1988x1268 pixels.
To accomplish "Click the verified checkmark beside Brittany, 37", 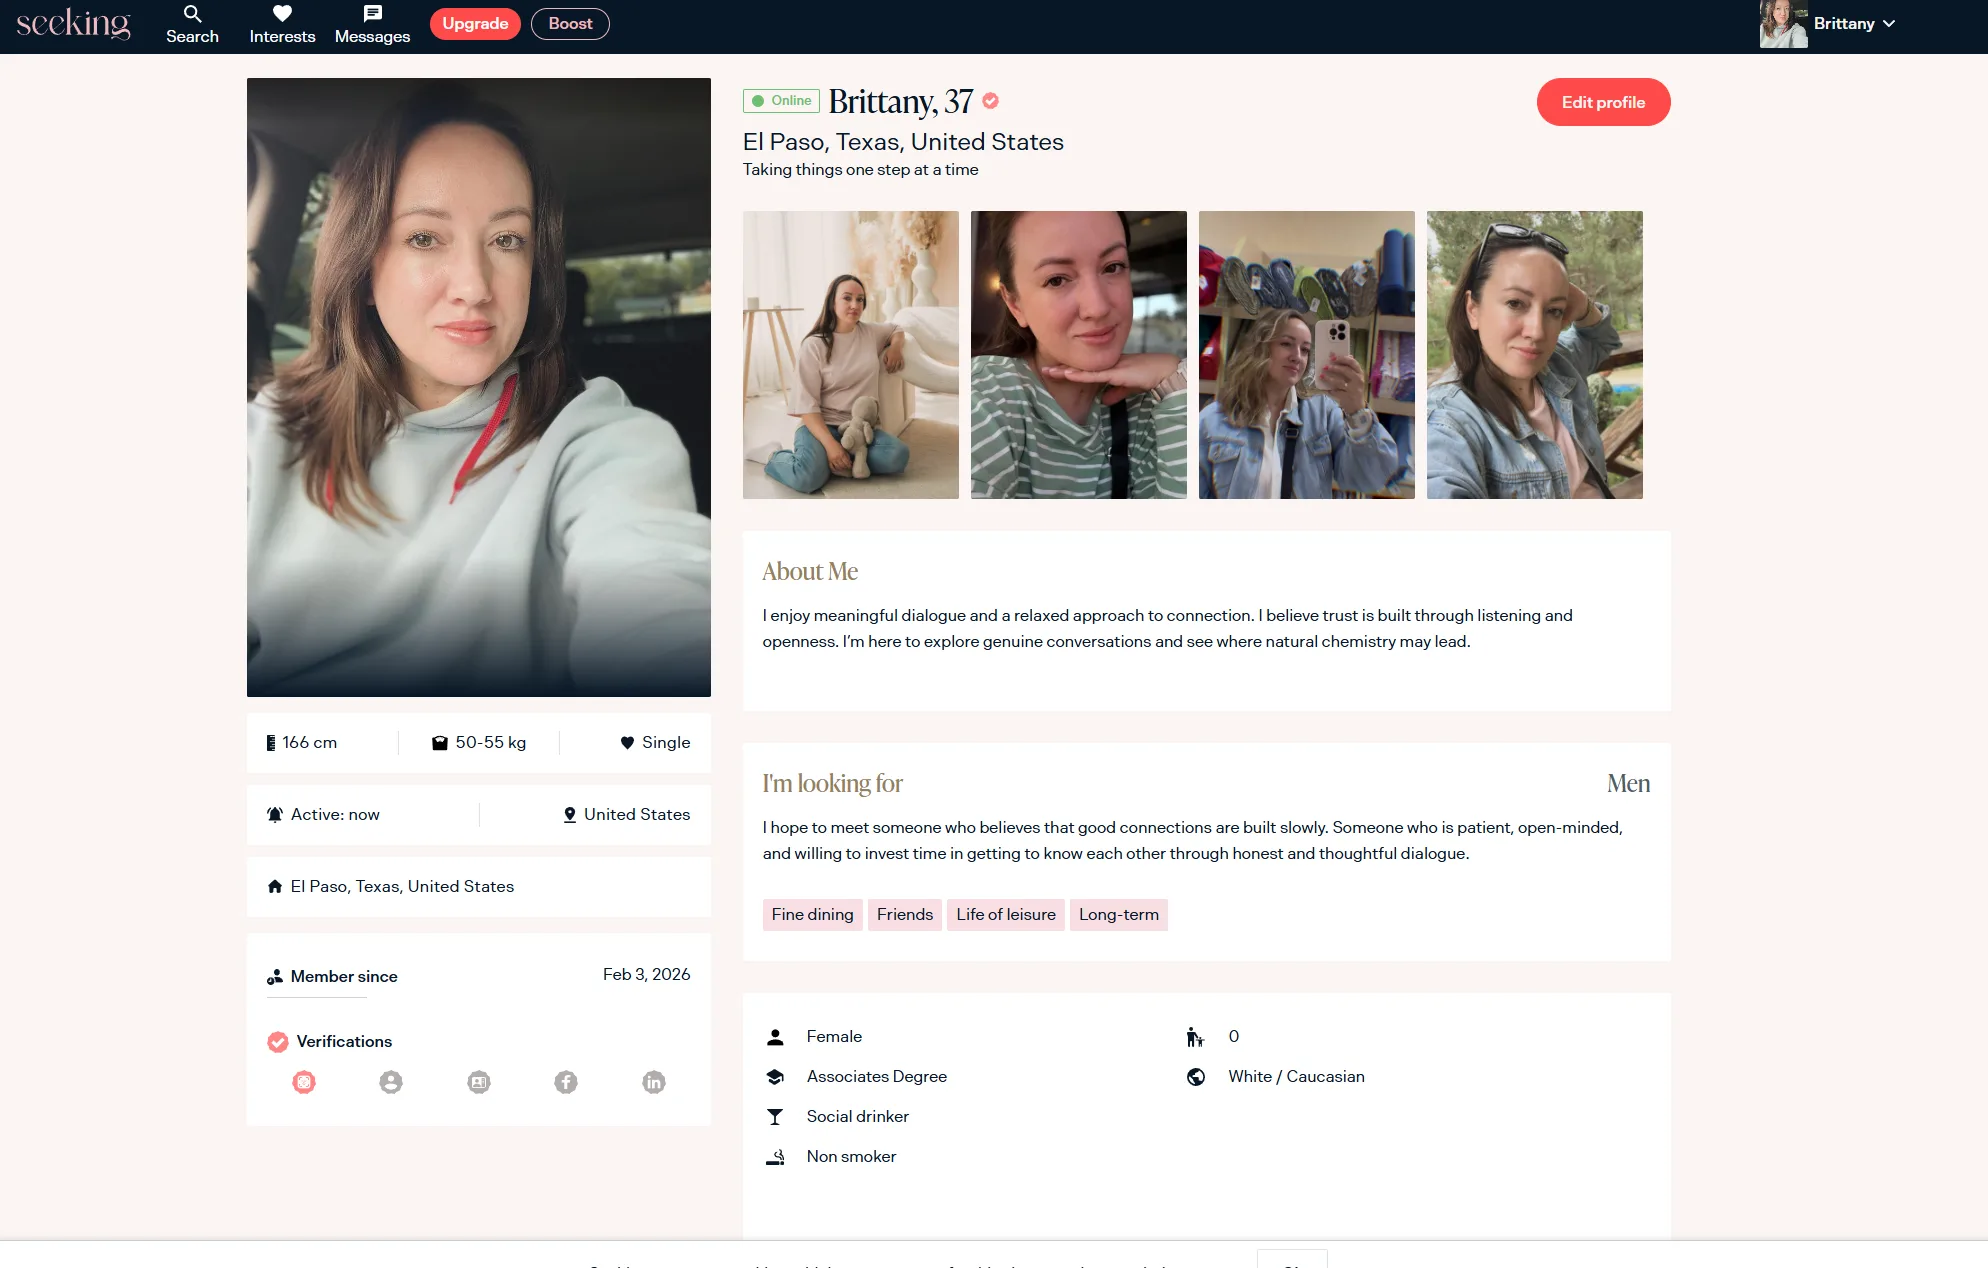I will click(x=991, y=101).
